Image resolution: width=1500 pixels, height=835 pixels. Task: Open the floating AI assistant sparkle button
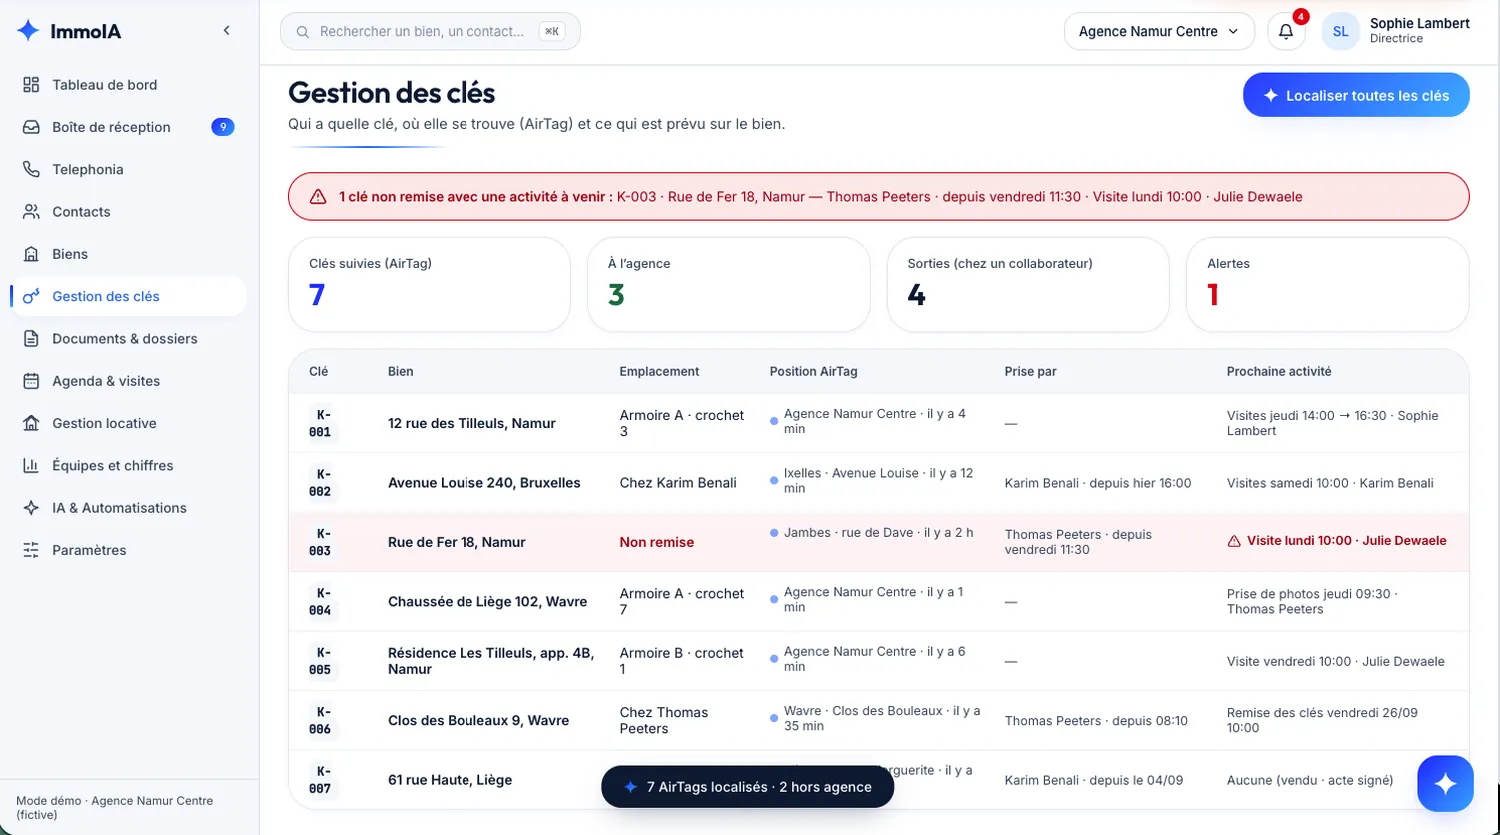pyautogui.click(x=1445, y=783)
